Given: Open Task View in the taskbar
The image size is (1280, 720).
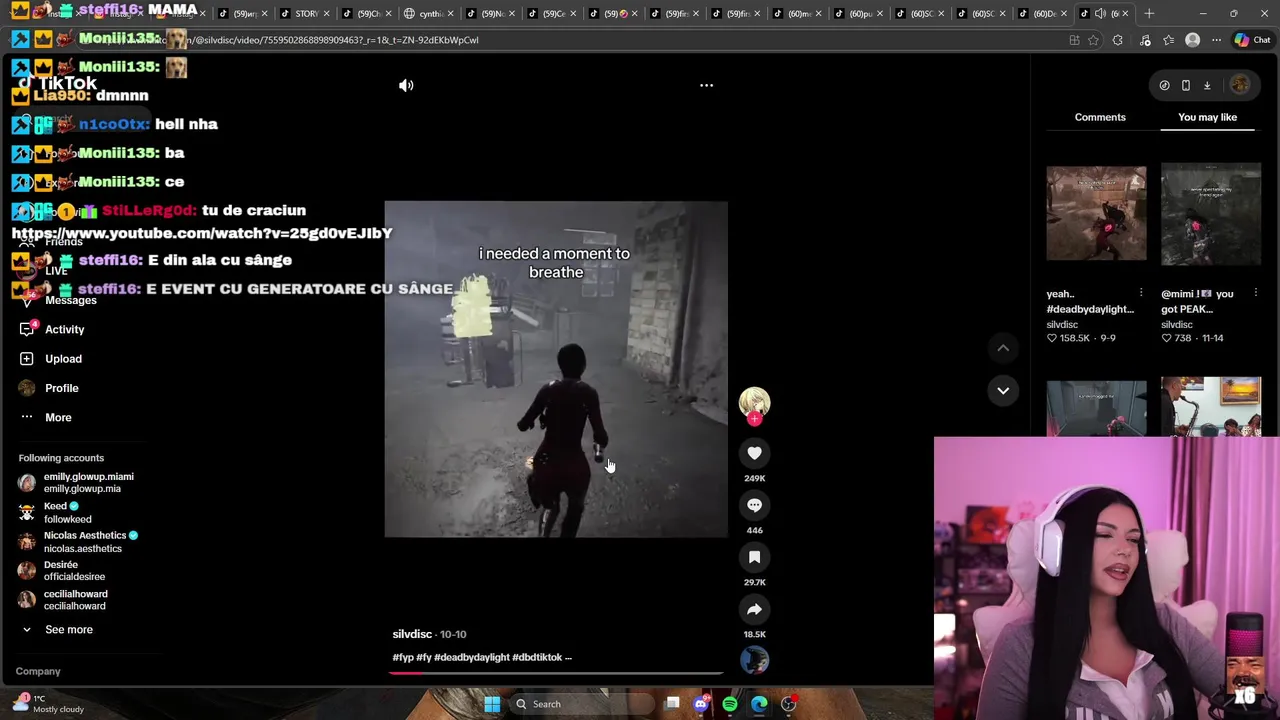Looking at the screenshot, I should (x=672, y=704).
